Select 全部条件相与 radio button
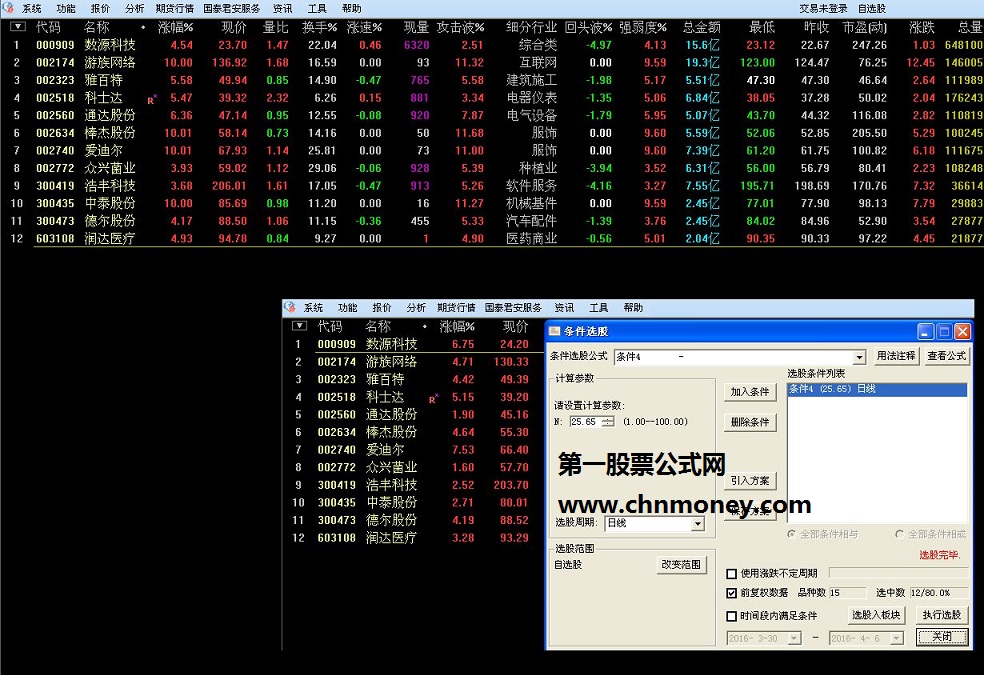Viewport: 984px width, 675px height. (x=791, y=534)
